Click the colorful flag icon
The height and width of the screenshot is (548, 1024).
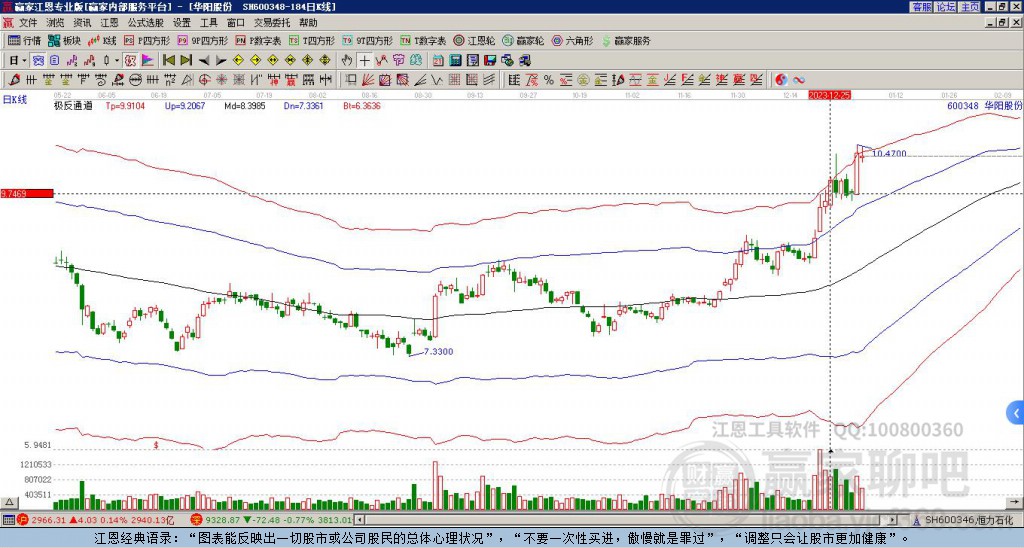coord(148,61)
